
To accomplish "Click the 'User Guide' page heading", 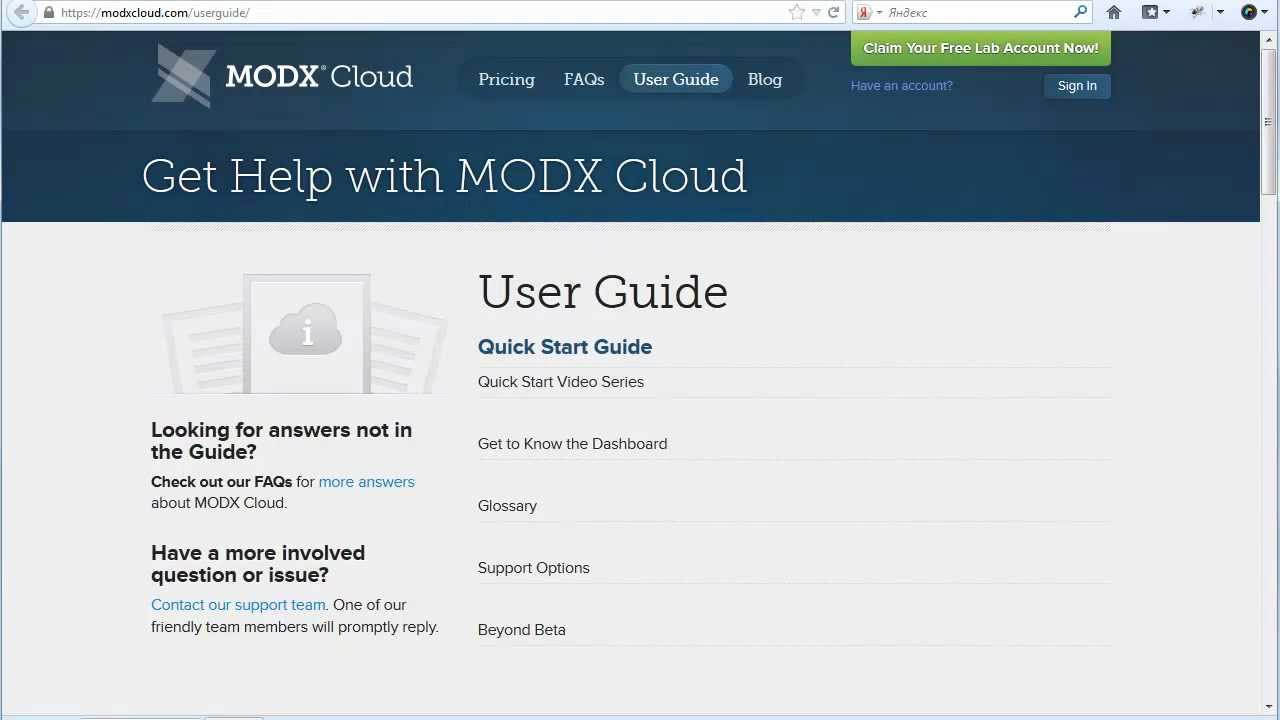I will pyautogui.click(x=603, y=292).
